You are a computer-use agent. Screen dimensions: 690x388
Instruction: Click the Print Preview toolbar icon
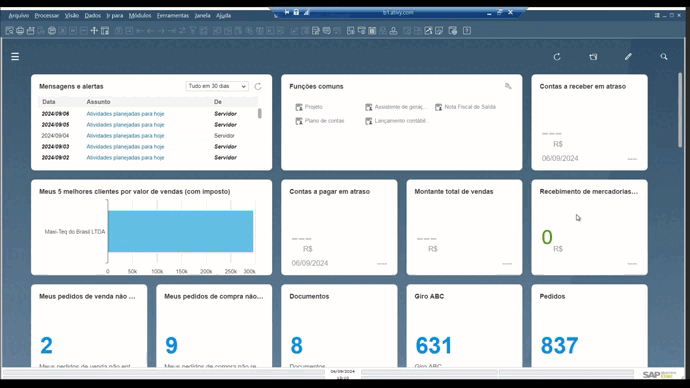[x=9, y=31]
